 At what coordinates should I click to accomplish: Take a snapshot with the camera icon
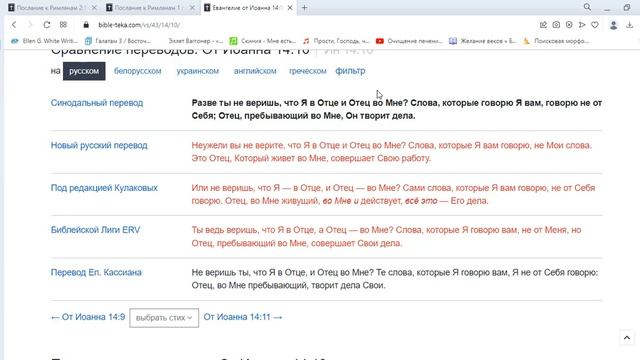(556, 25)
